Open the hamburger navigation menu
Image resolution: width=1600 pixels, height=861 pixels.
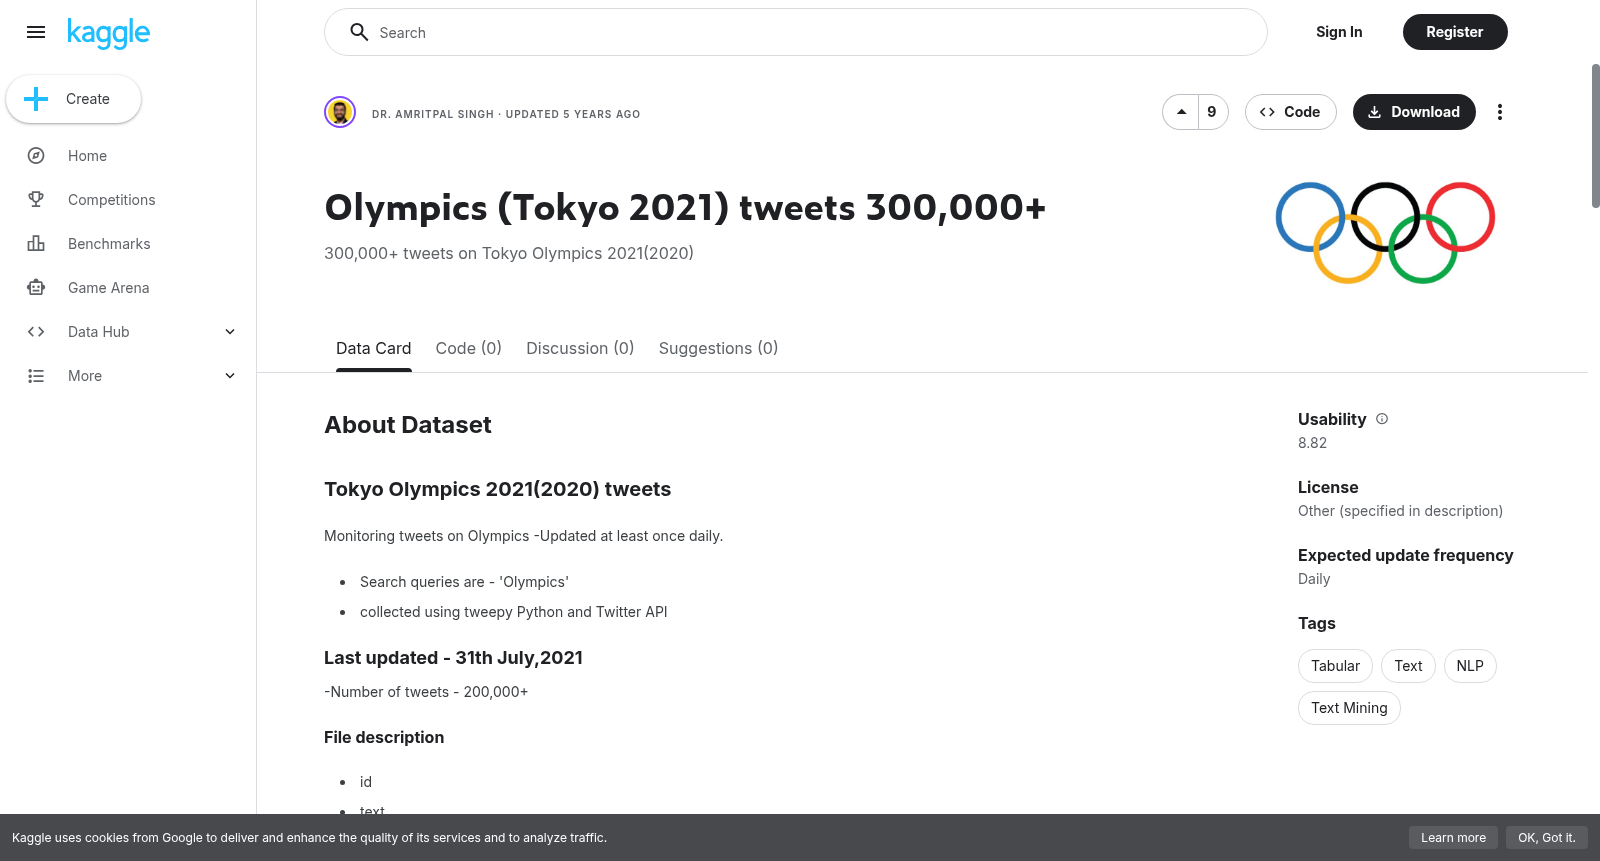[36, 32]
